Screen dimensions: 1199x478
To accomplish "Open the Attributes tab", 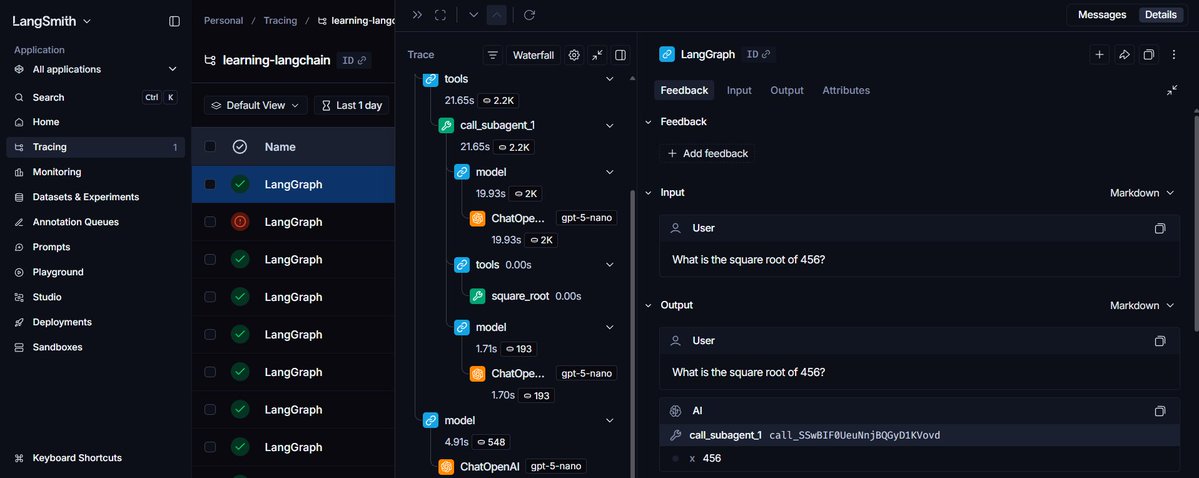I will point(846,90).
